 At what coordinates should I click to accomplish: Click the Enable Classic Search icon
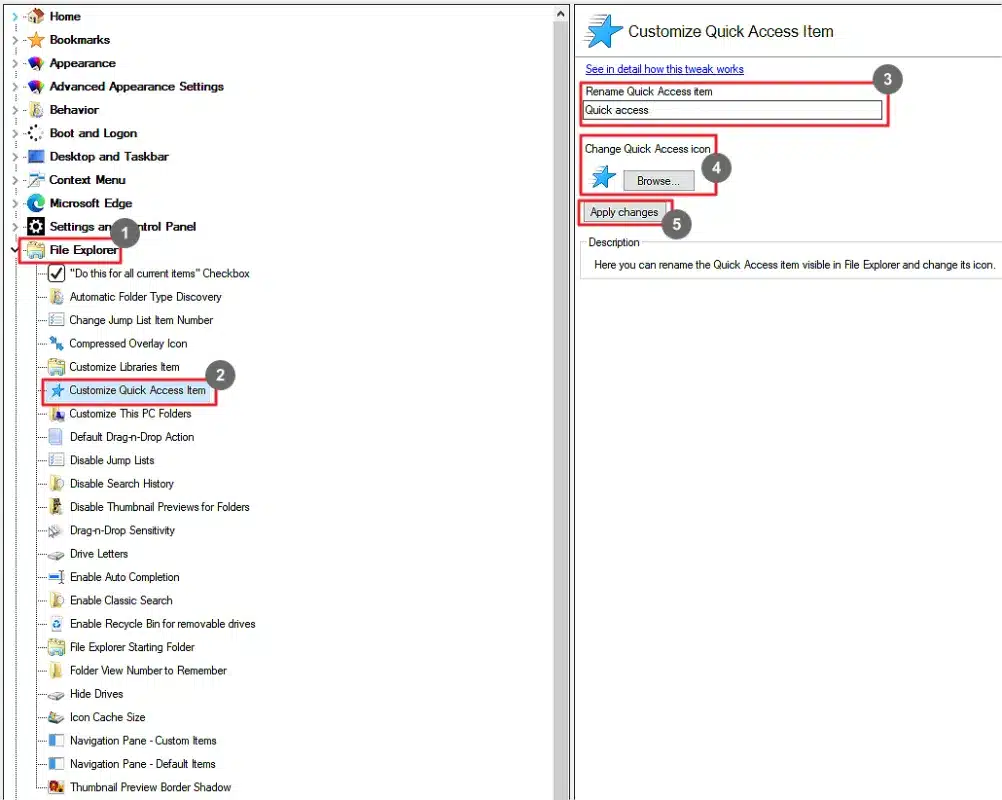[56, 600]
